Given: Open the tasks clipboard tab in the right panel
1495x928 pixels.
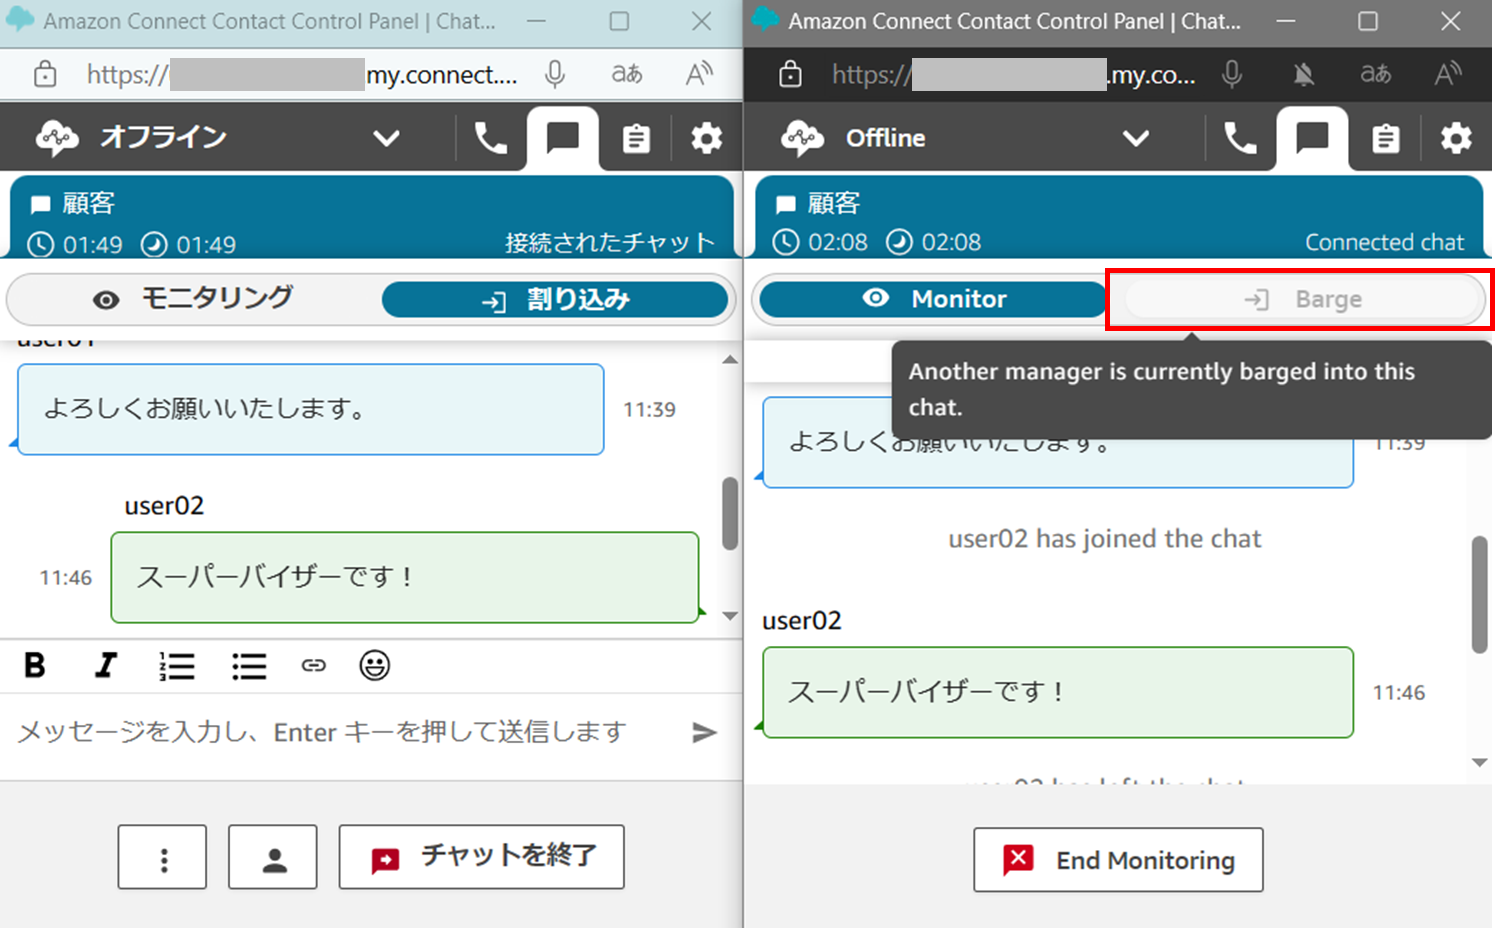Looking at the screenshot, I should [x=1386, y=138].
